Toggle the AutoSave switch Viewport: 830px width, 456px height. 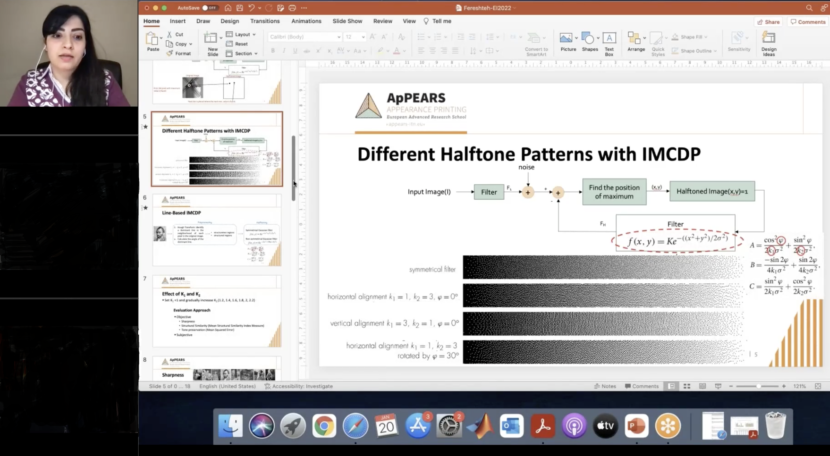tap(210, 7)
